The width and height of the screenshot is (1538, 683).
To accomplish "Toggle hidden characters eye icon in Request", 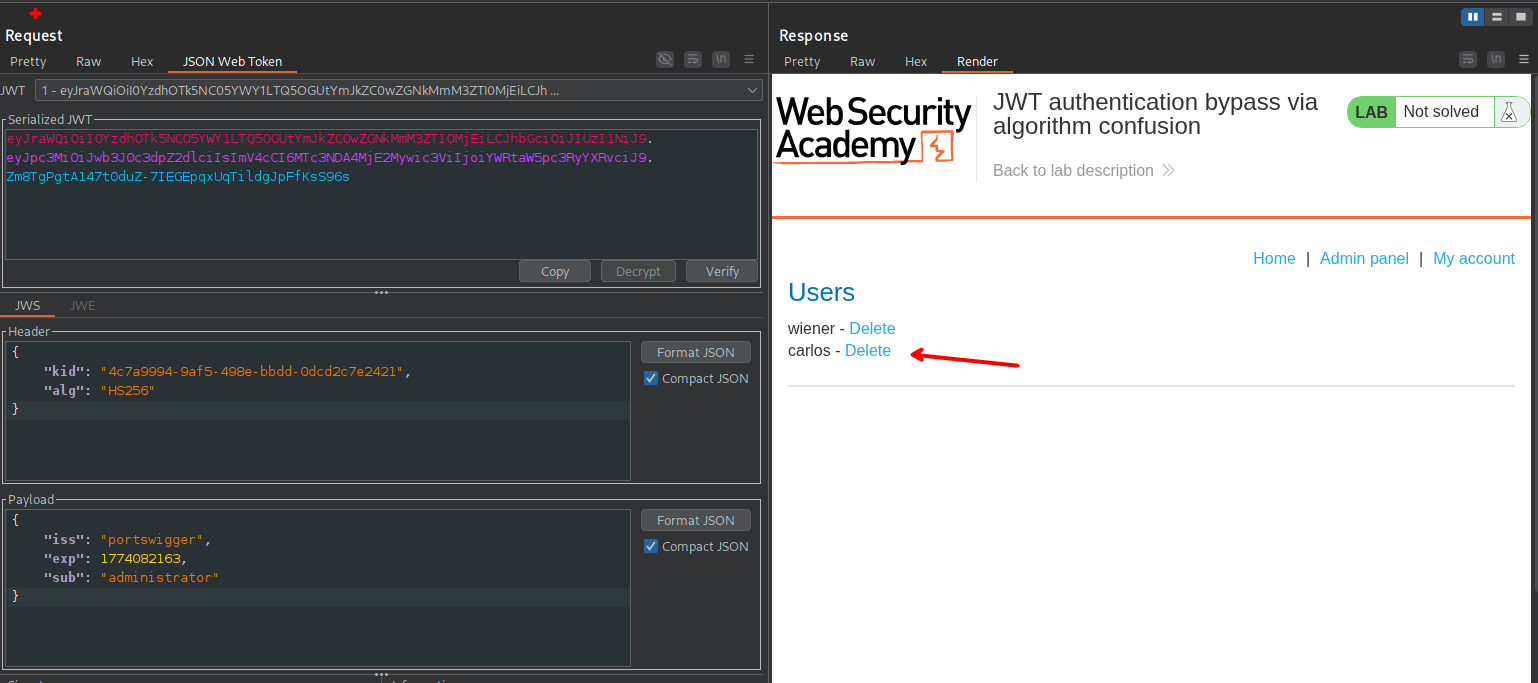I will pos(665,60).
